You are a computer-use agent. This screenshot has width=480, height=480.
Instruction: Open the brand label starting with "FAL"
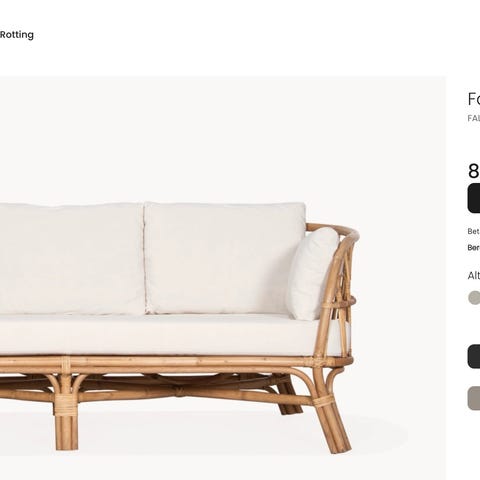(x=474, y=118)
